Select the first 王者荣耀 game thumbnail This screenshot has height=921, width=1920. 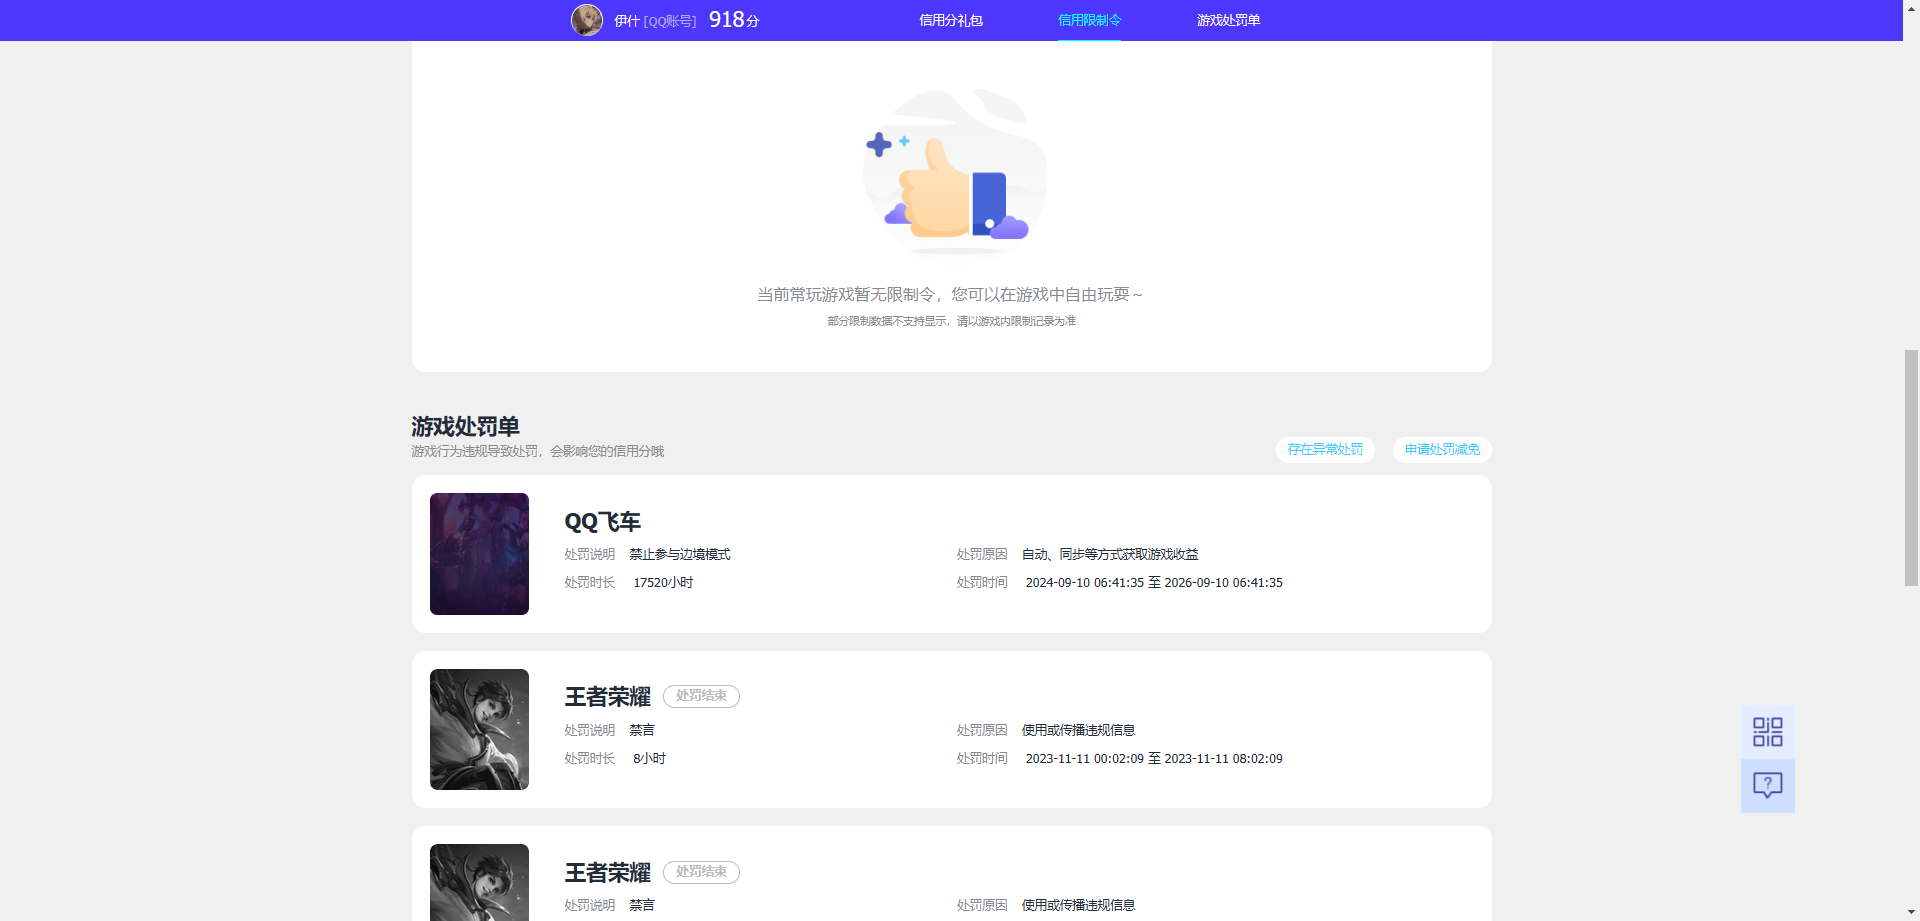click(x=479, y=730)
